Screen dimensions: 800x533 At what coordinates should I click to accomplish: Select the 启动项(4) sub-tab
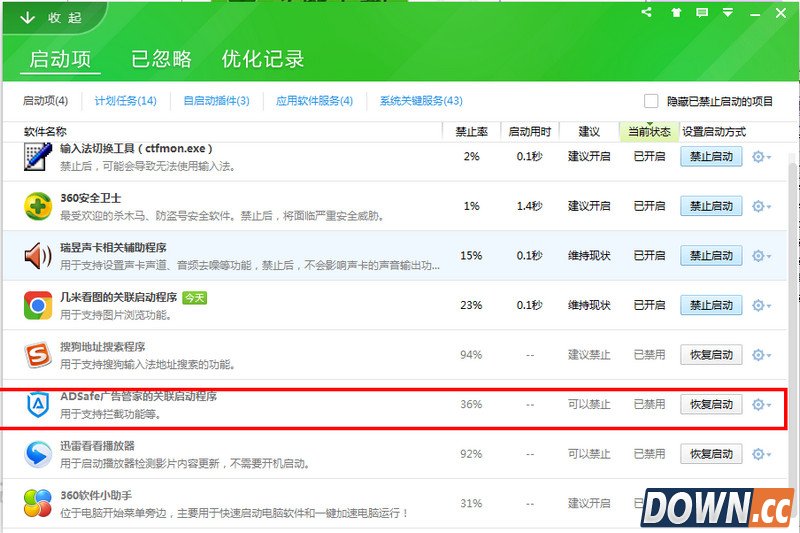coord(45,100)
